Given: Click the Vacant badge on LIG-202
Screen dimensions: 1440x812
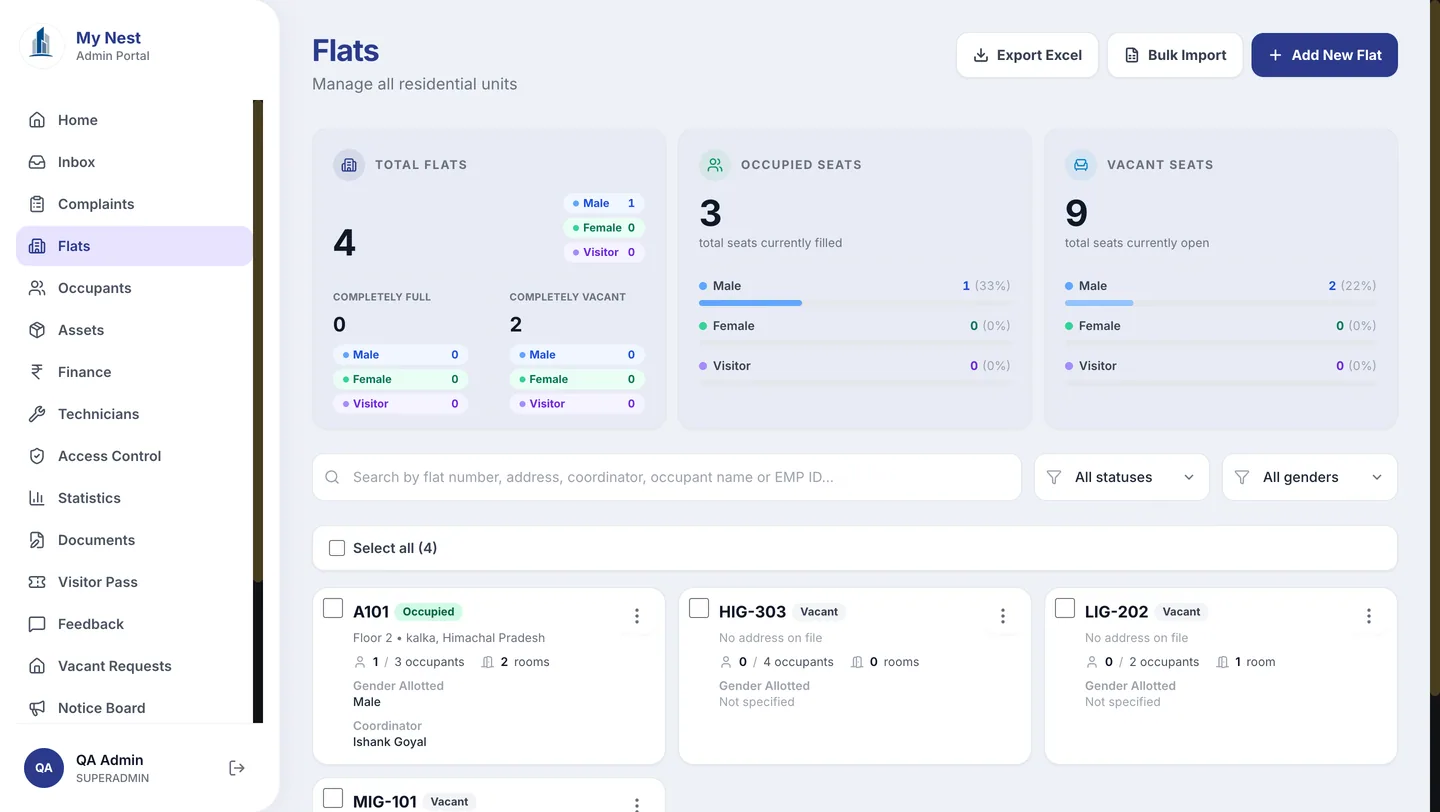Looking at the screenshot, I should pyautogui.click(x=1181, y=612).
